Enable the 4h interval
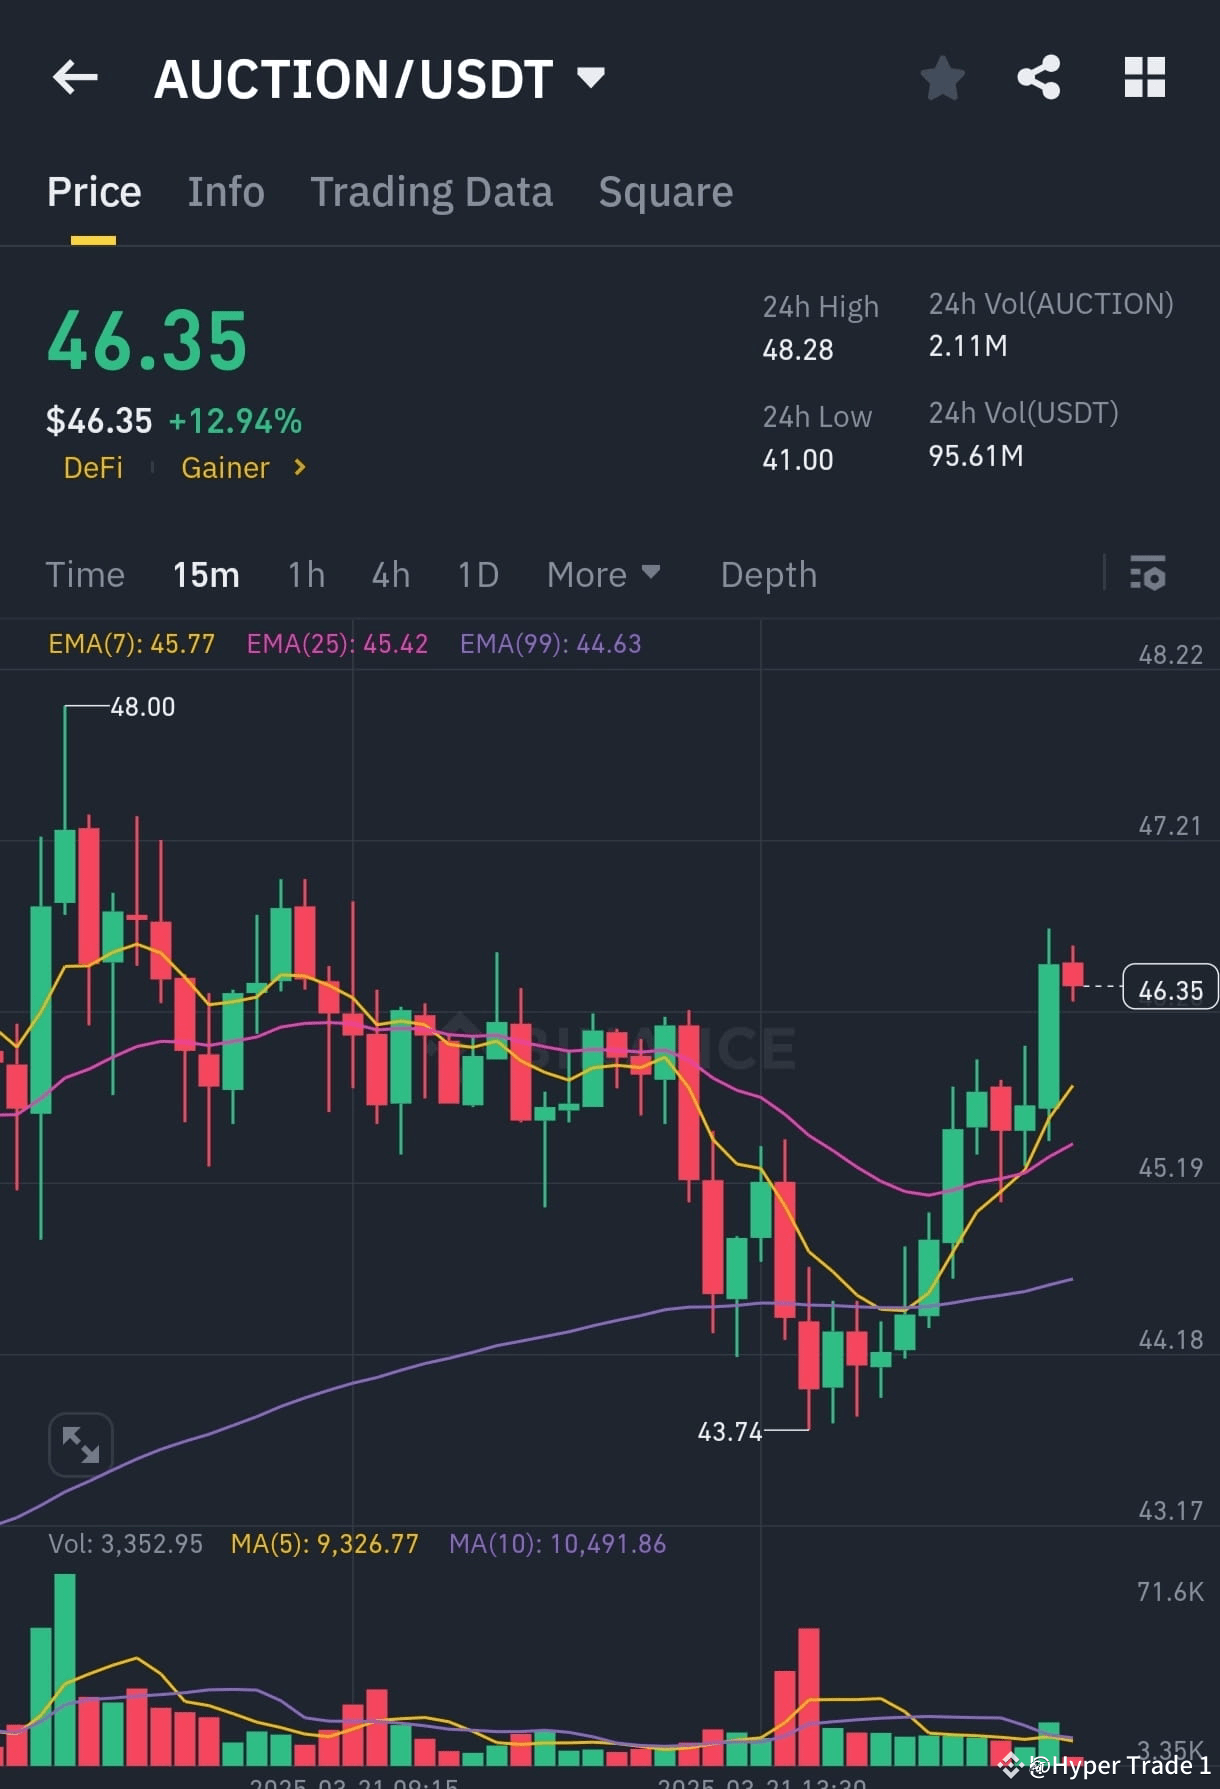This screenshot has width=1220, height=1789. coord(390,574)
